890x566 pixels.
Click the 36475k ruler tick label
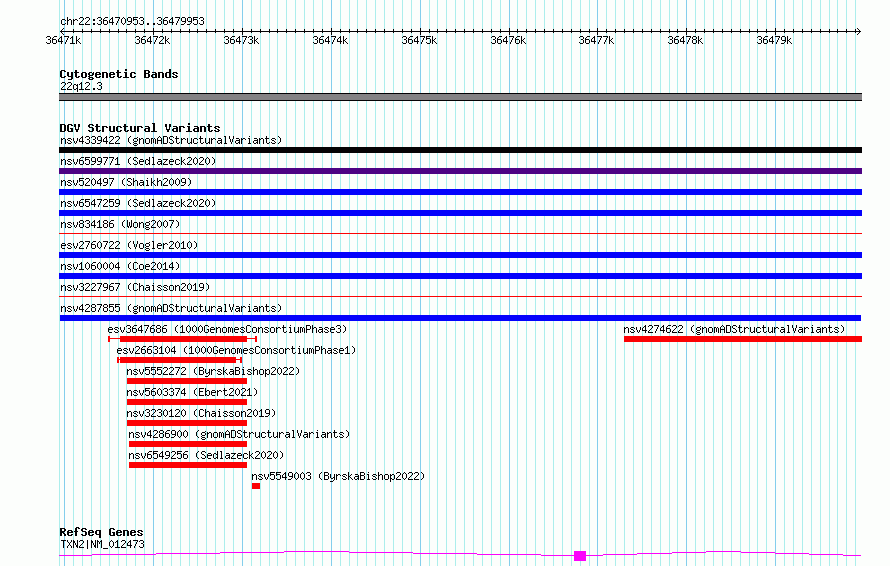click(419, 40)
